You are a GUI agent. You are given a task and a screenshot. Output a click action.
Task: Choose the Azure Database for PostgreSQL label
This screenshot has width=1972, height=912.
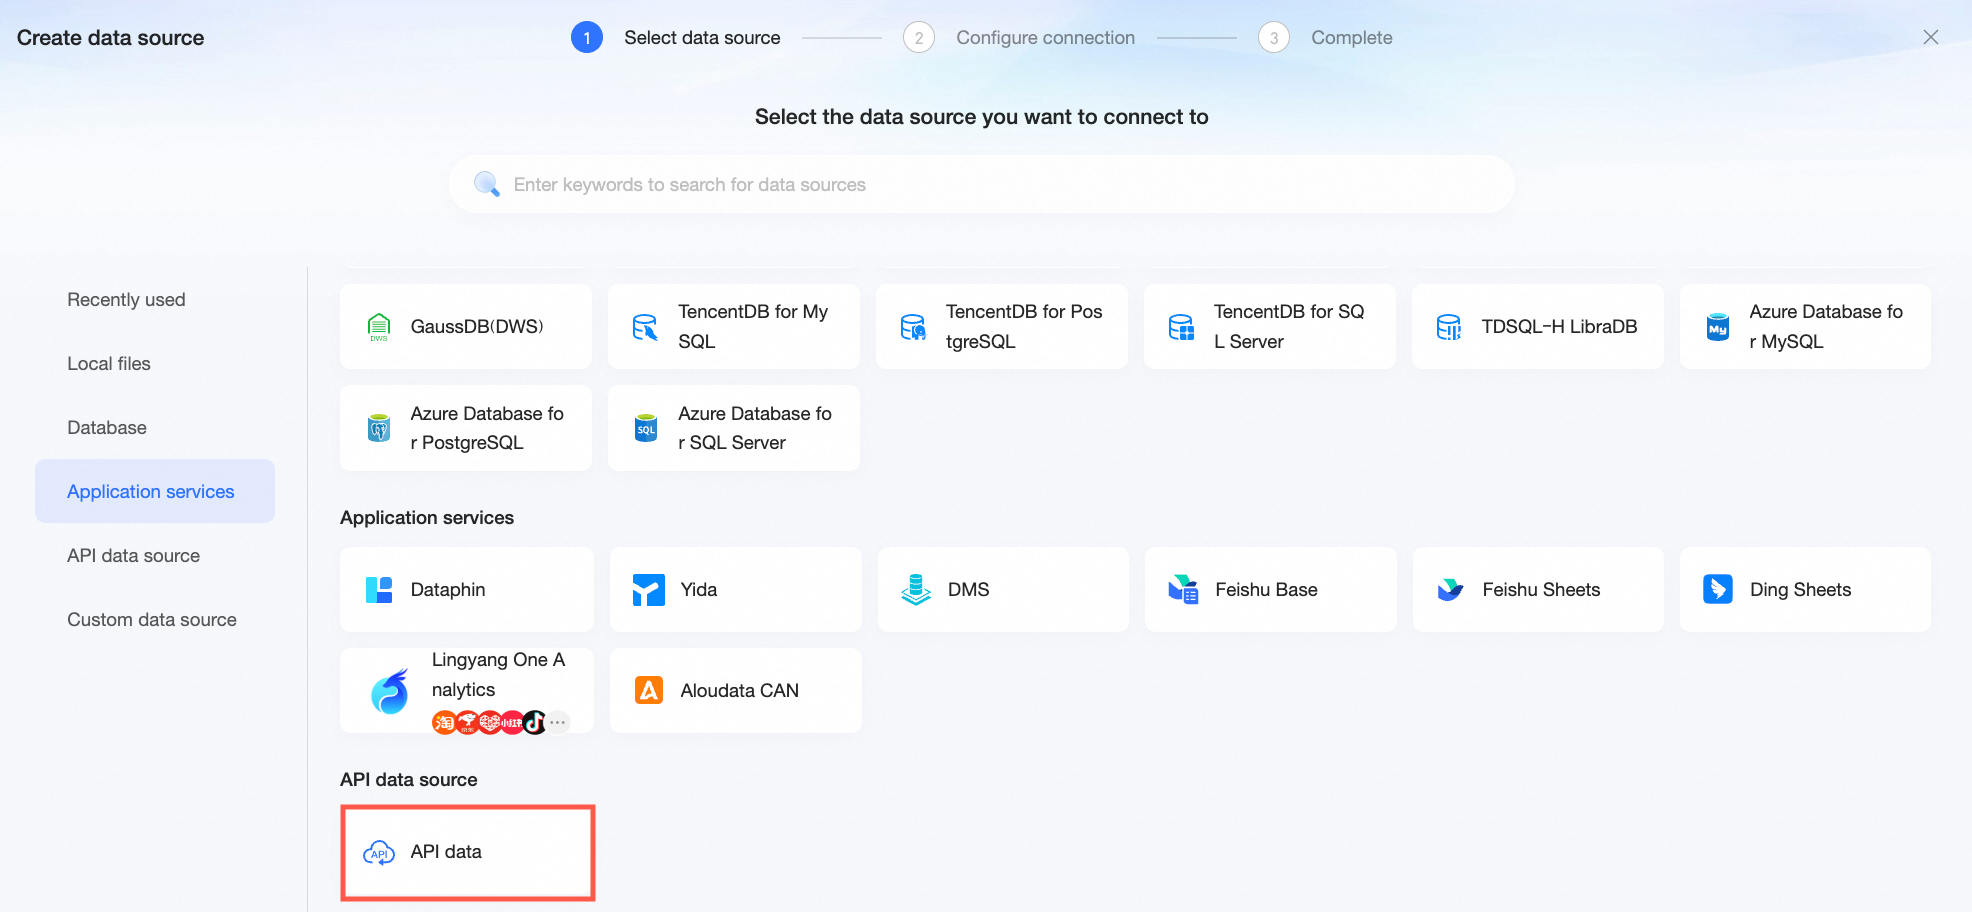pyautogui.click(x=487, y=428)
